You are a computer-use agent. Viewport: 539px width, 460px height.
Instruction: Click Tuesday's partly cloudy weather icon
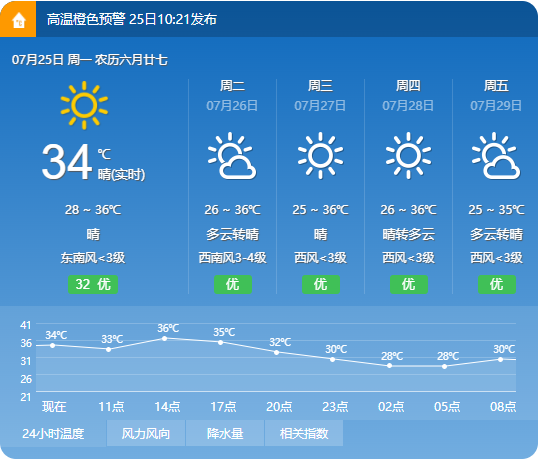point(232,156)
